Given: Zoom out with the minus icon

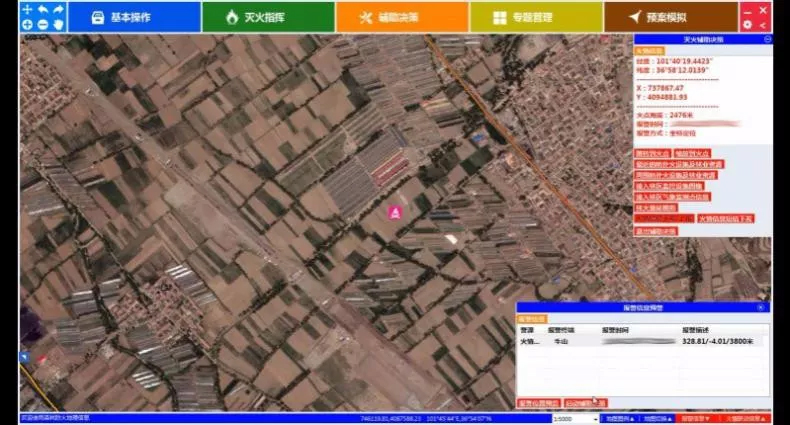Looking at the screenshot, I should 43,24.
